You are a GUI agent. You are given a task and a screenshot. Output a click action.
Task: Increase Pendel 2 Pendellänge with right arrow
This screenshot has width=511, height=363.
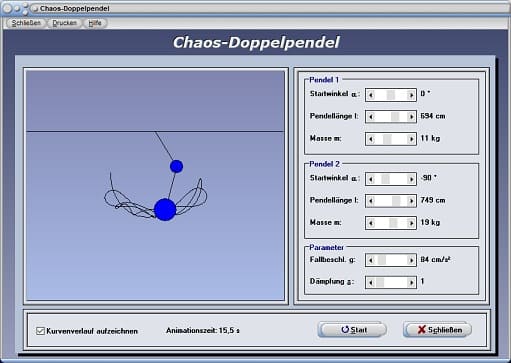tap(411, 201)
